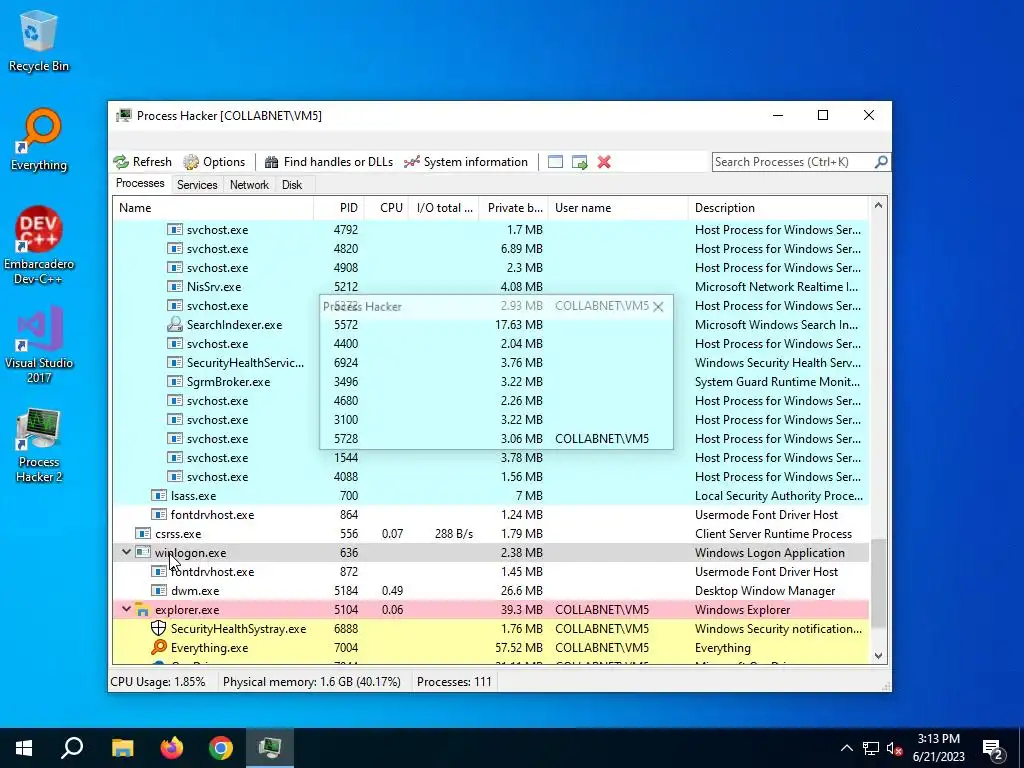Open the Options toolbar menu
Screen dimensions: 1024x768
214,162
